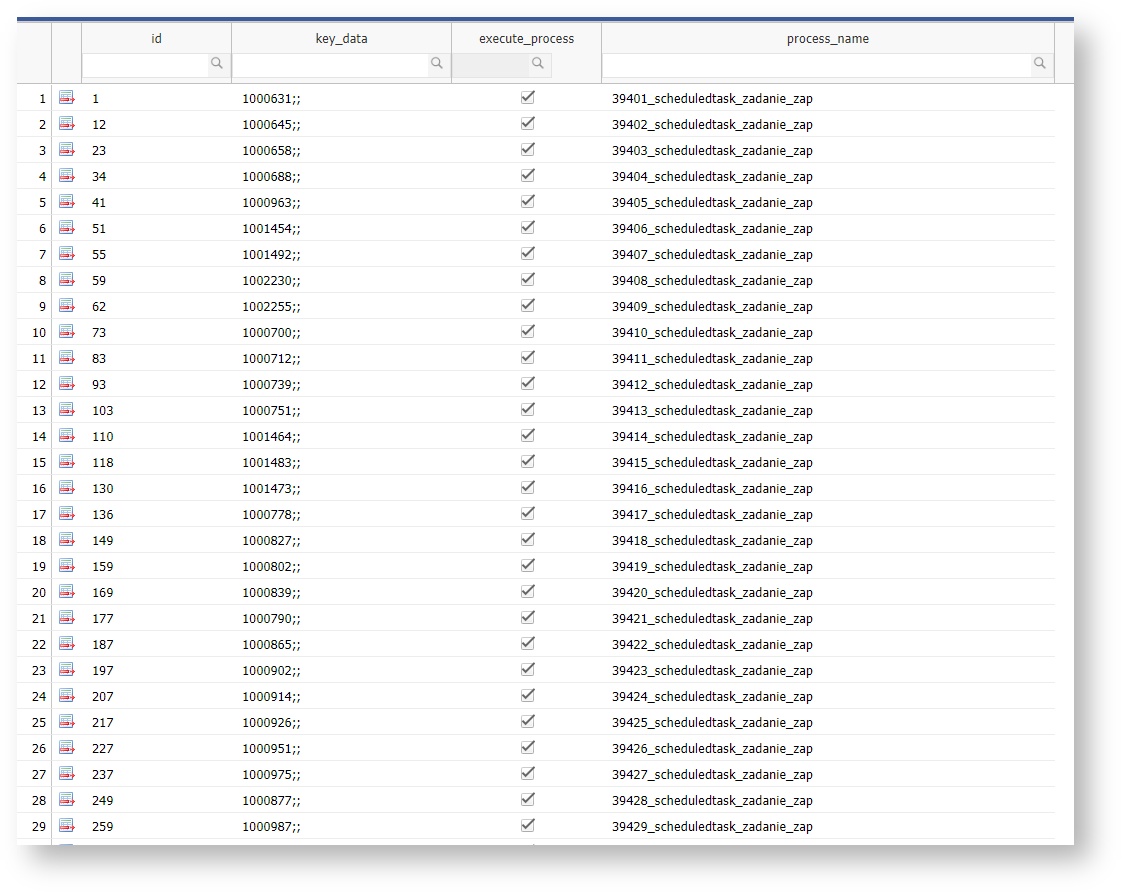The height and width of the screenshot is (893, 1122).
Task: Click the process_name column header
Action: [827, 39]
